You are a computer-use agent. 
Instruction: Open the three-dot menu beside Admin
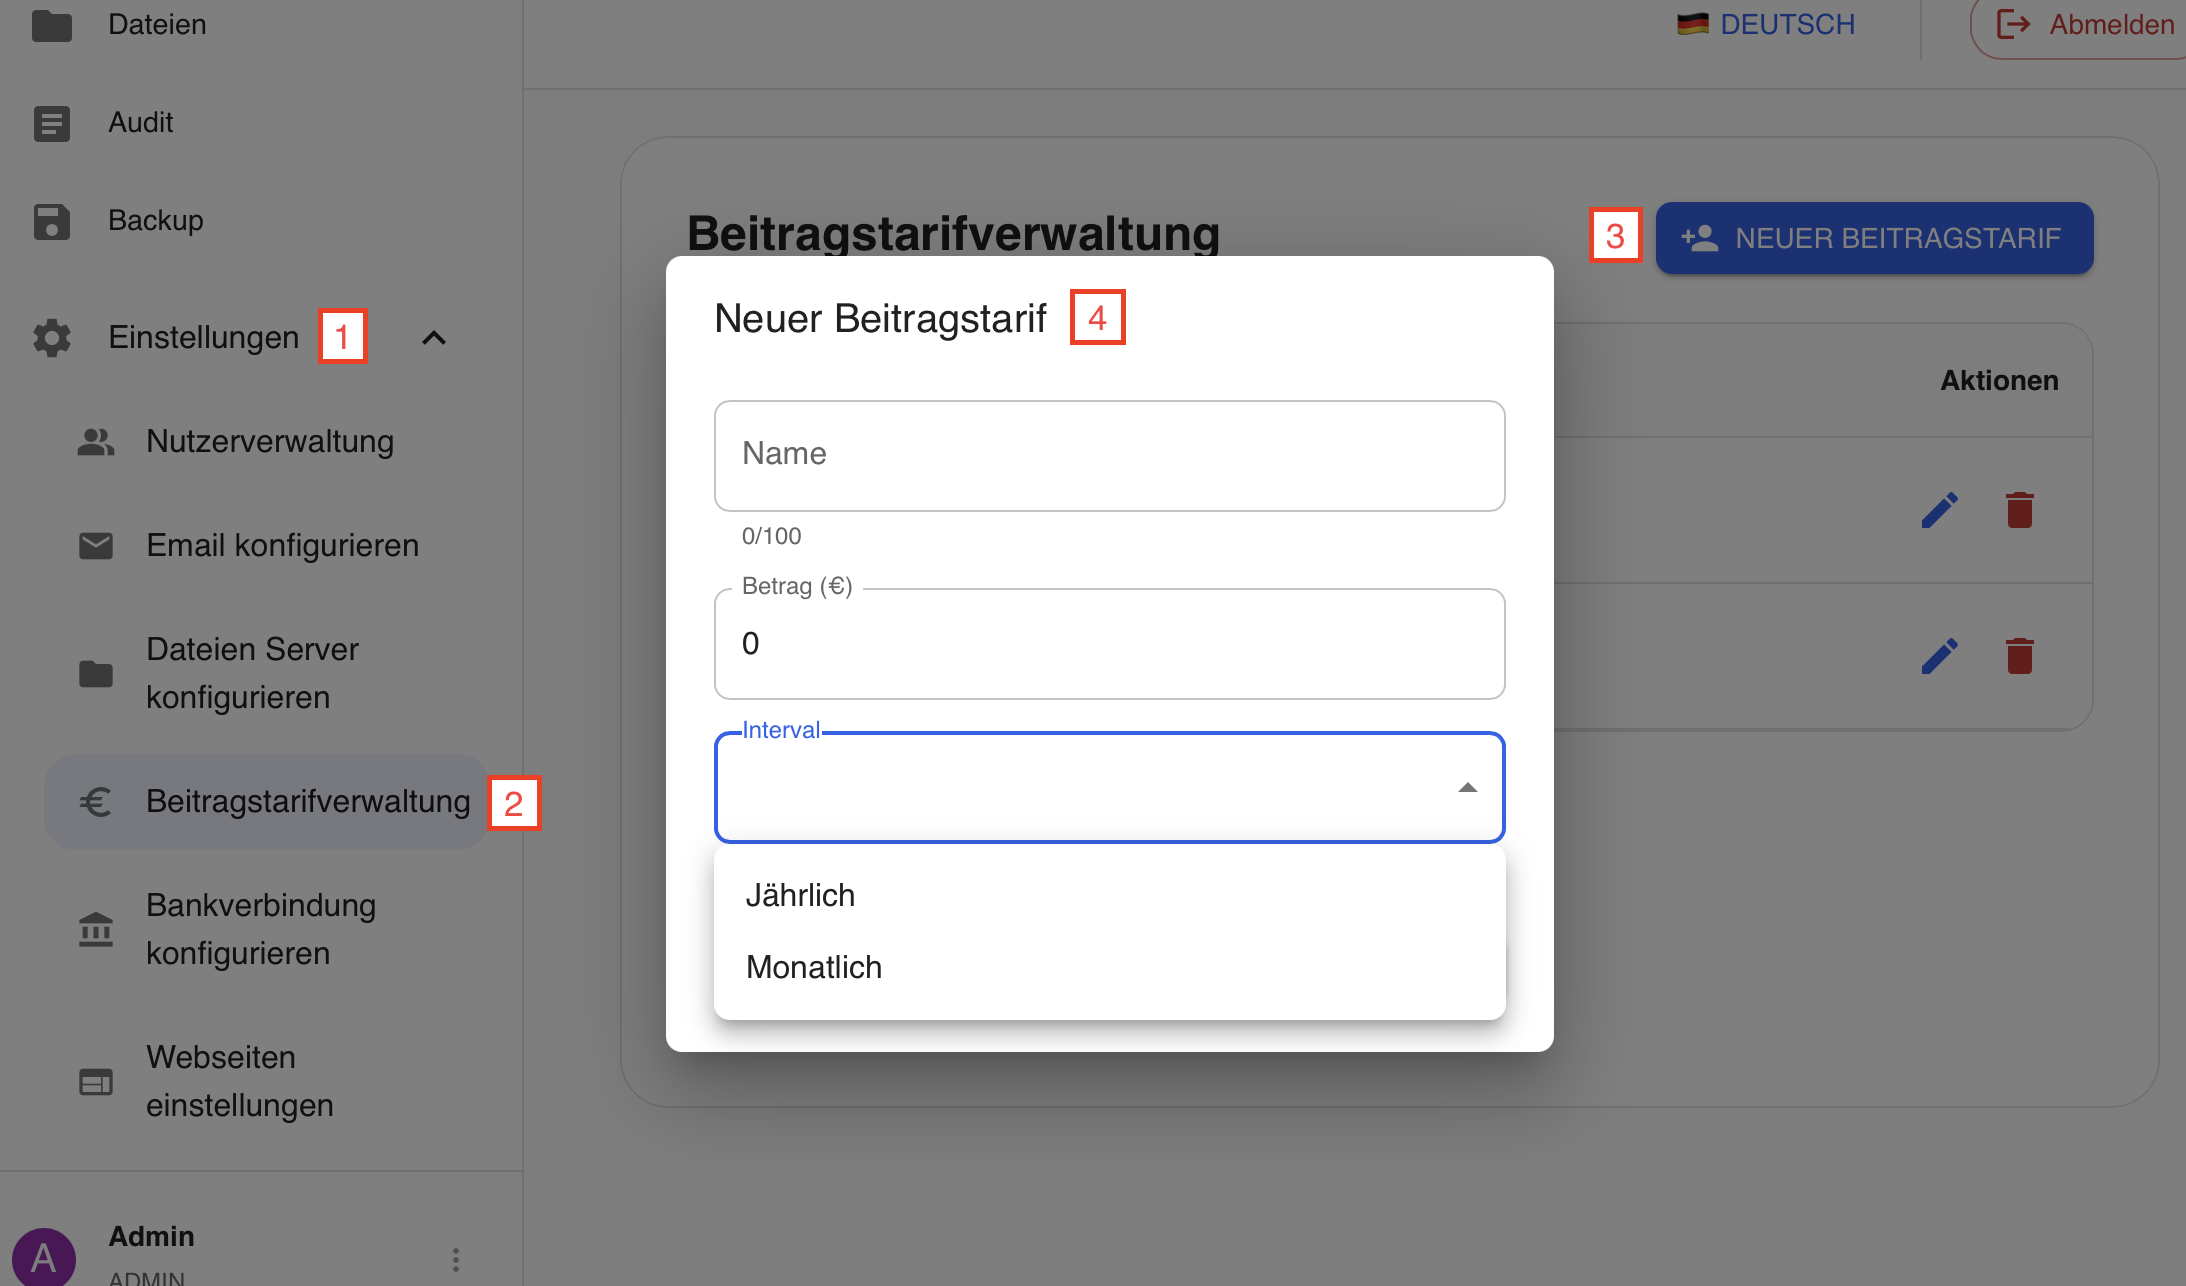click(456, 1259)
